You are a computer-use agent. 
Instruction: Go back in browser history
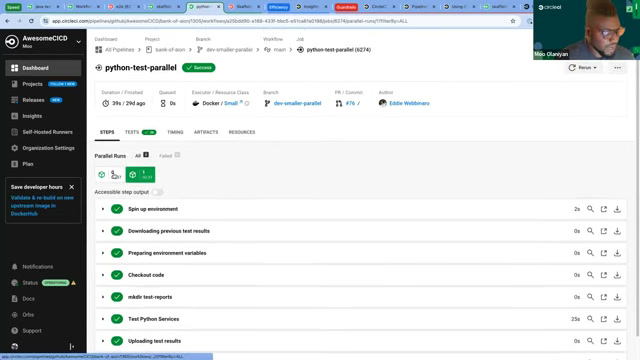[x=7, y=21]
